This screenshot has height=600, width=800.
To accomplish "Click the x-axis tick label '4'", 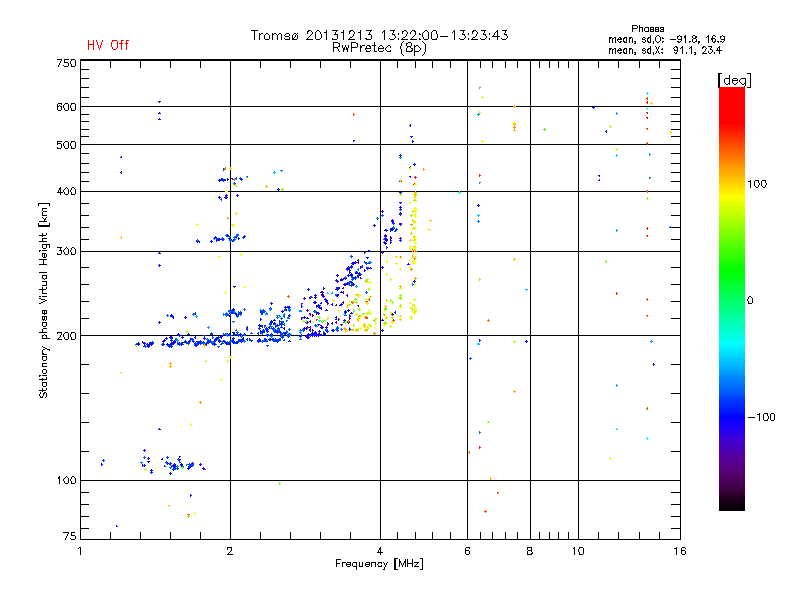I will (x=380, y=551).
